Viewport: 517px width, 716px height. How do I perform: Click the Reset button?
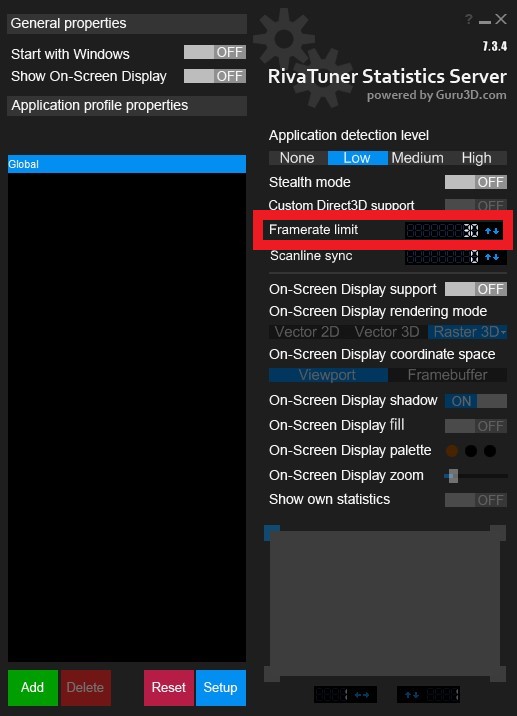pos(169,688)
